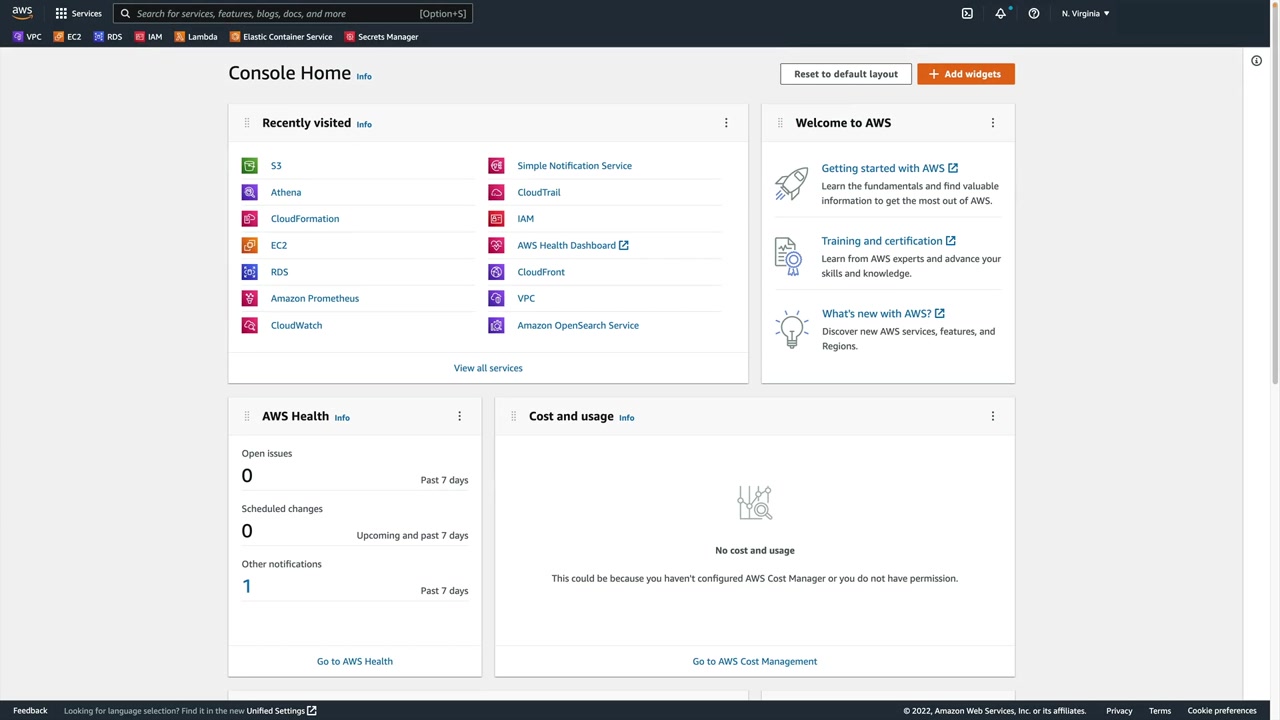Image resolution: width=1280 pixels, height=720 pixels.
Task: Open Unified Settings link in footer
Action: 281,711
